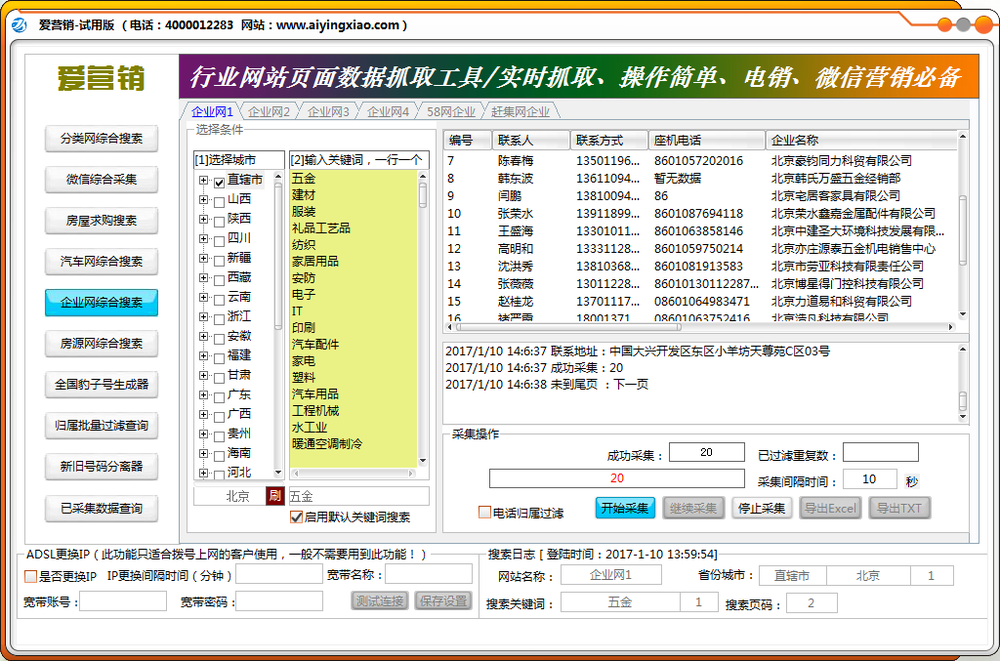Image resolution: width=1000 pixels, height=661 pixels.
Task: Check the 山西 province checkbox
Action: [x=219, y=202]
